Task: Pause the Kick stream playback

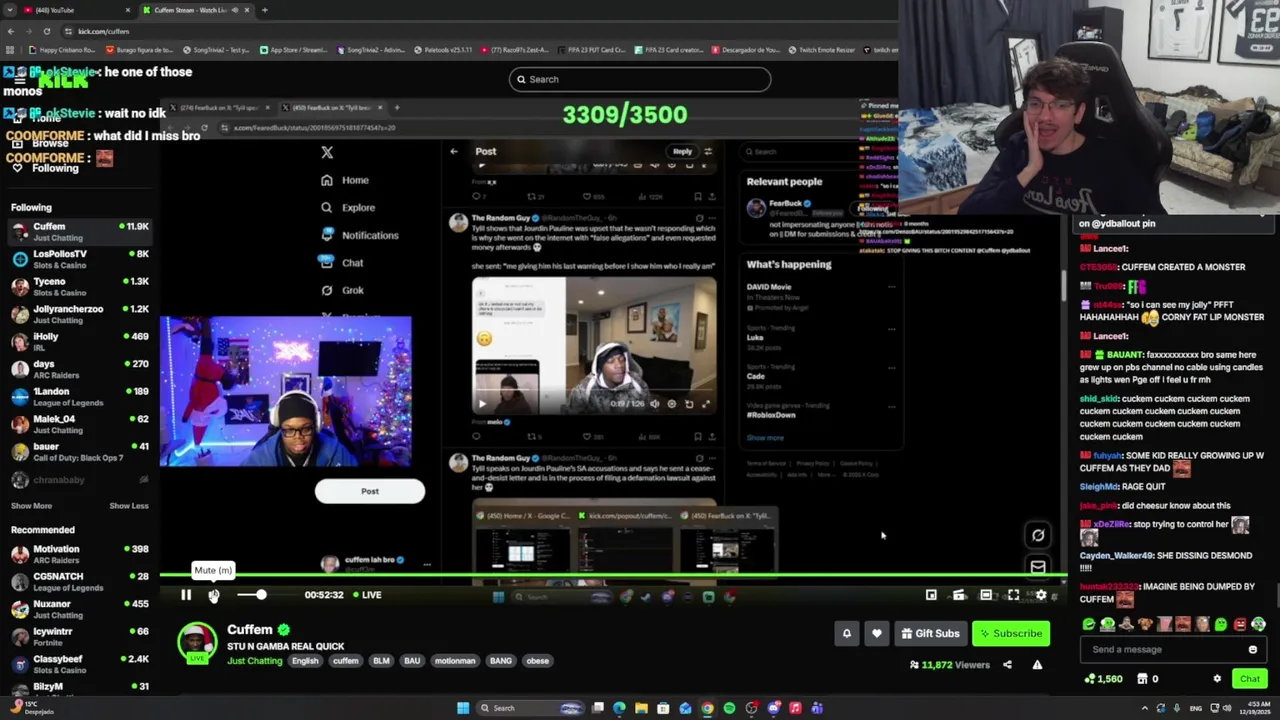Action: click(x=186, y=595)
